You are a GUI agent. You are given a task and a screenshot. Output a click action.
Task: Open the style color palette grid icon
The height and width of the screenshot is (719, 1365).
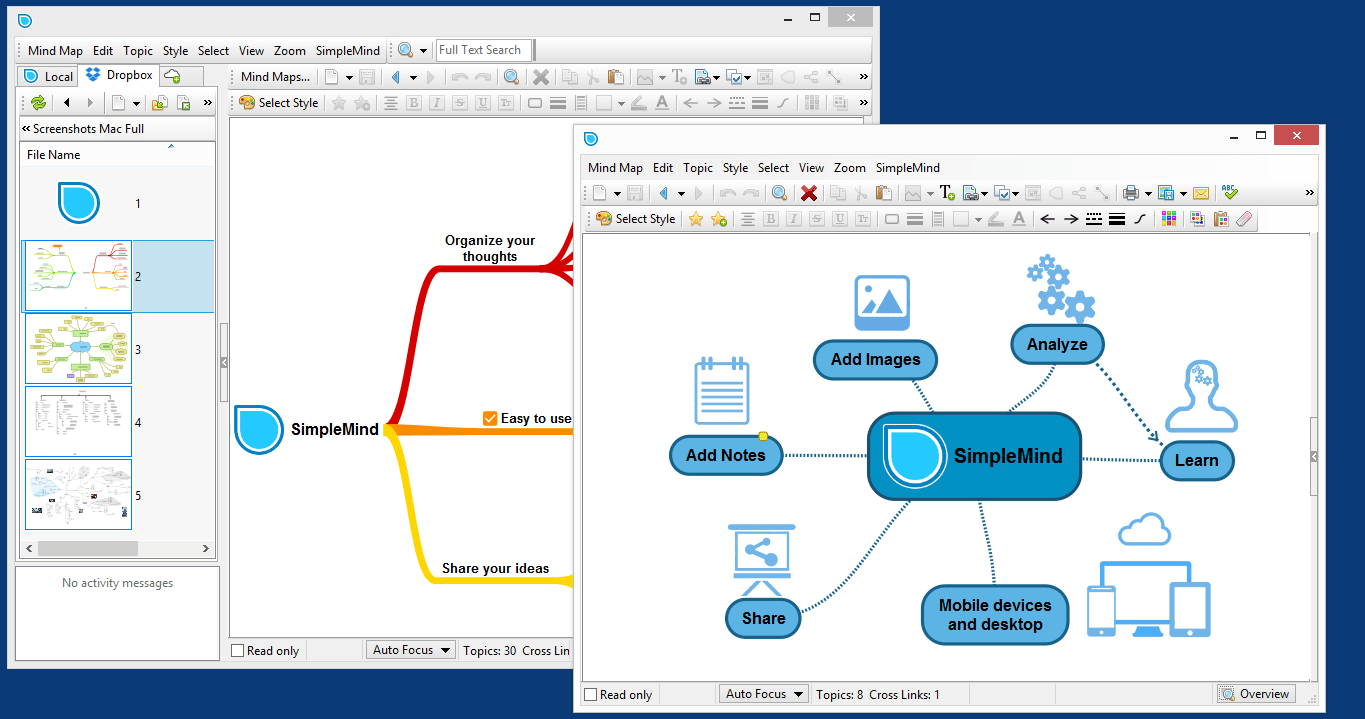pos(1168,219)
